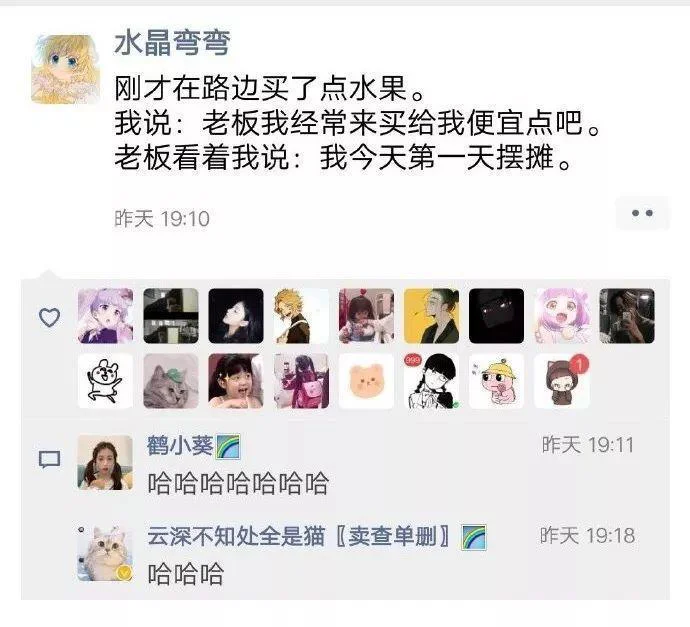This screenshot has width=690, height=627.
Task: Tap the blond anime boy liker avatar
Action: (301, 316)
